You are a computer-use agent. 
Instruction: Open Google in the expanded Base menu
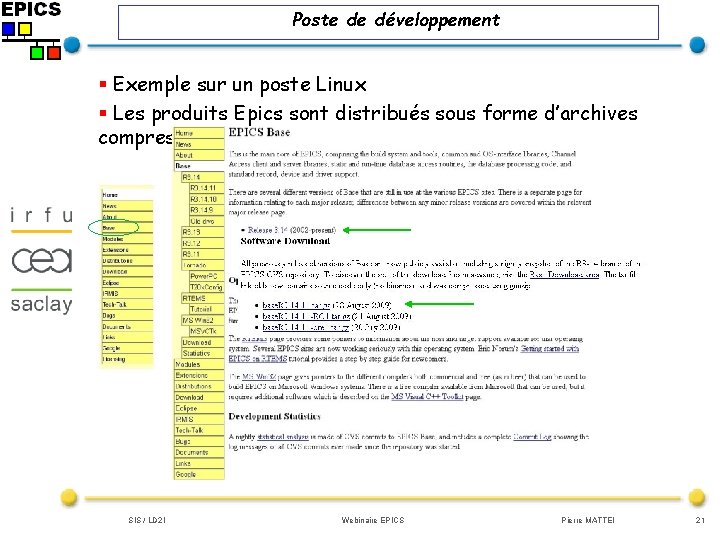pyautogui.click(x=199, y=475)
